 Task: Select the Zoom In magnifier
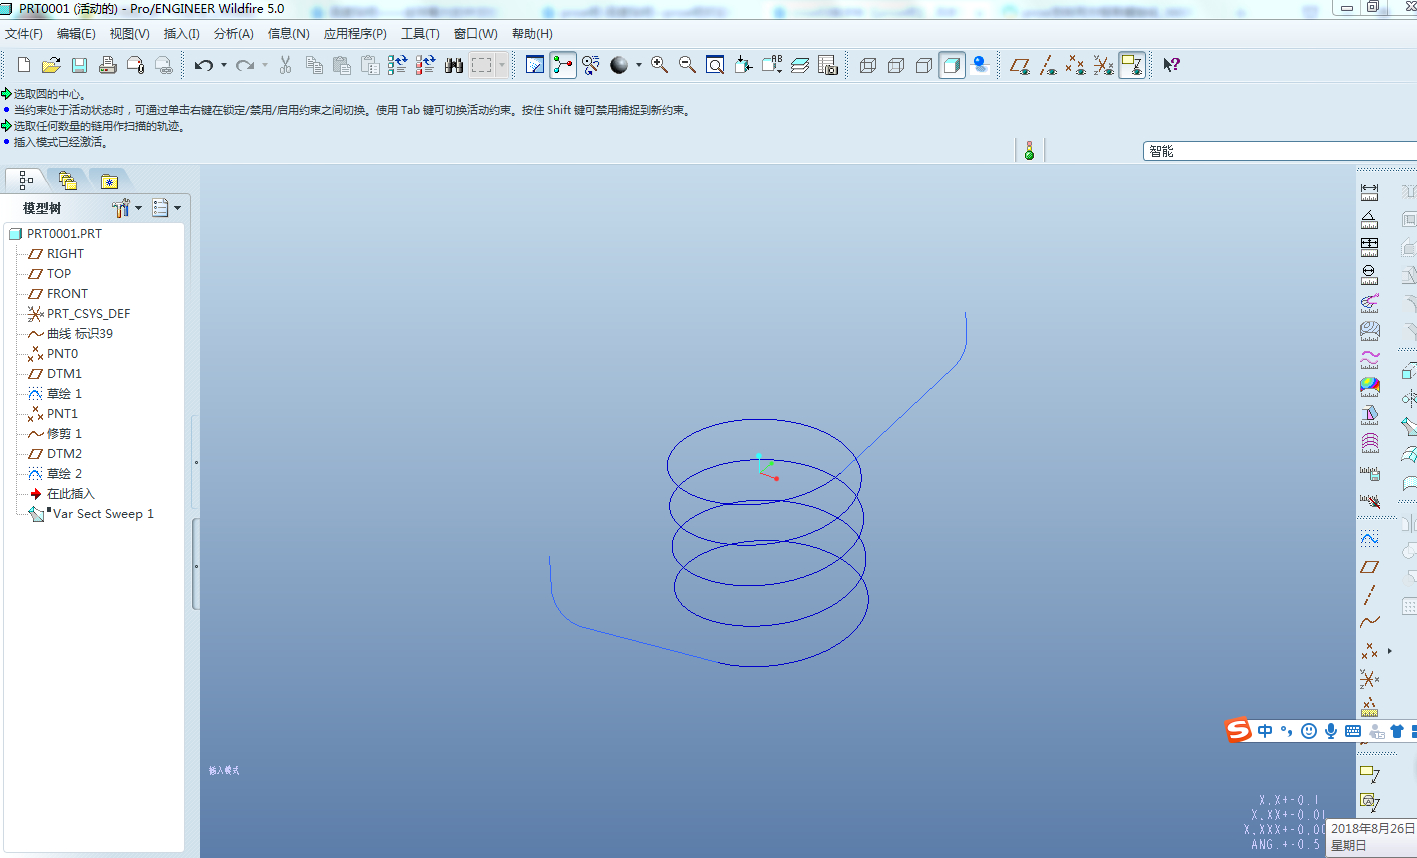coord(659,65)
